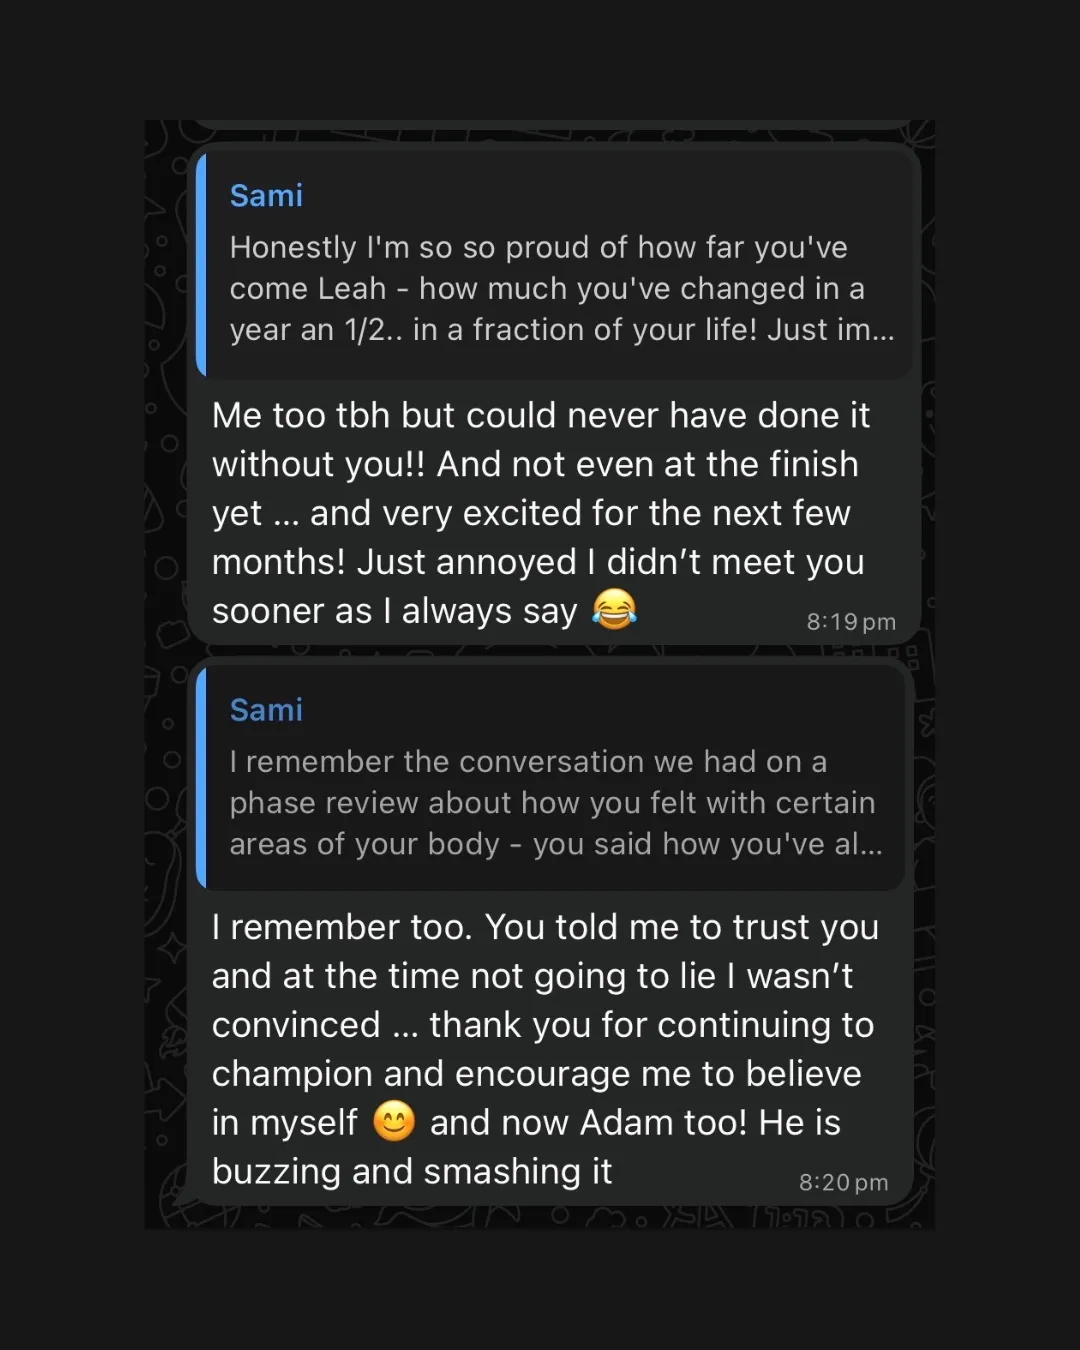Image resolution: width=1080 pixels, height=1350 pixels.
Task: Tap the bubble tail at the bottom-left of the last message
Action: coord(182,1196)
